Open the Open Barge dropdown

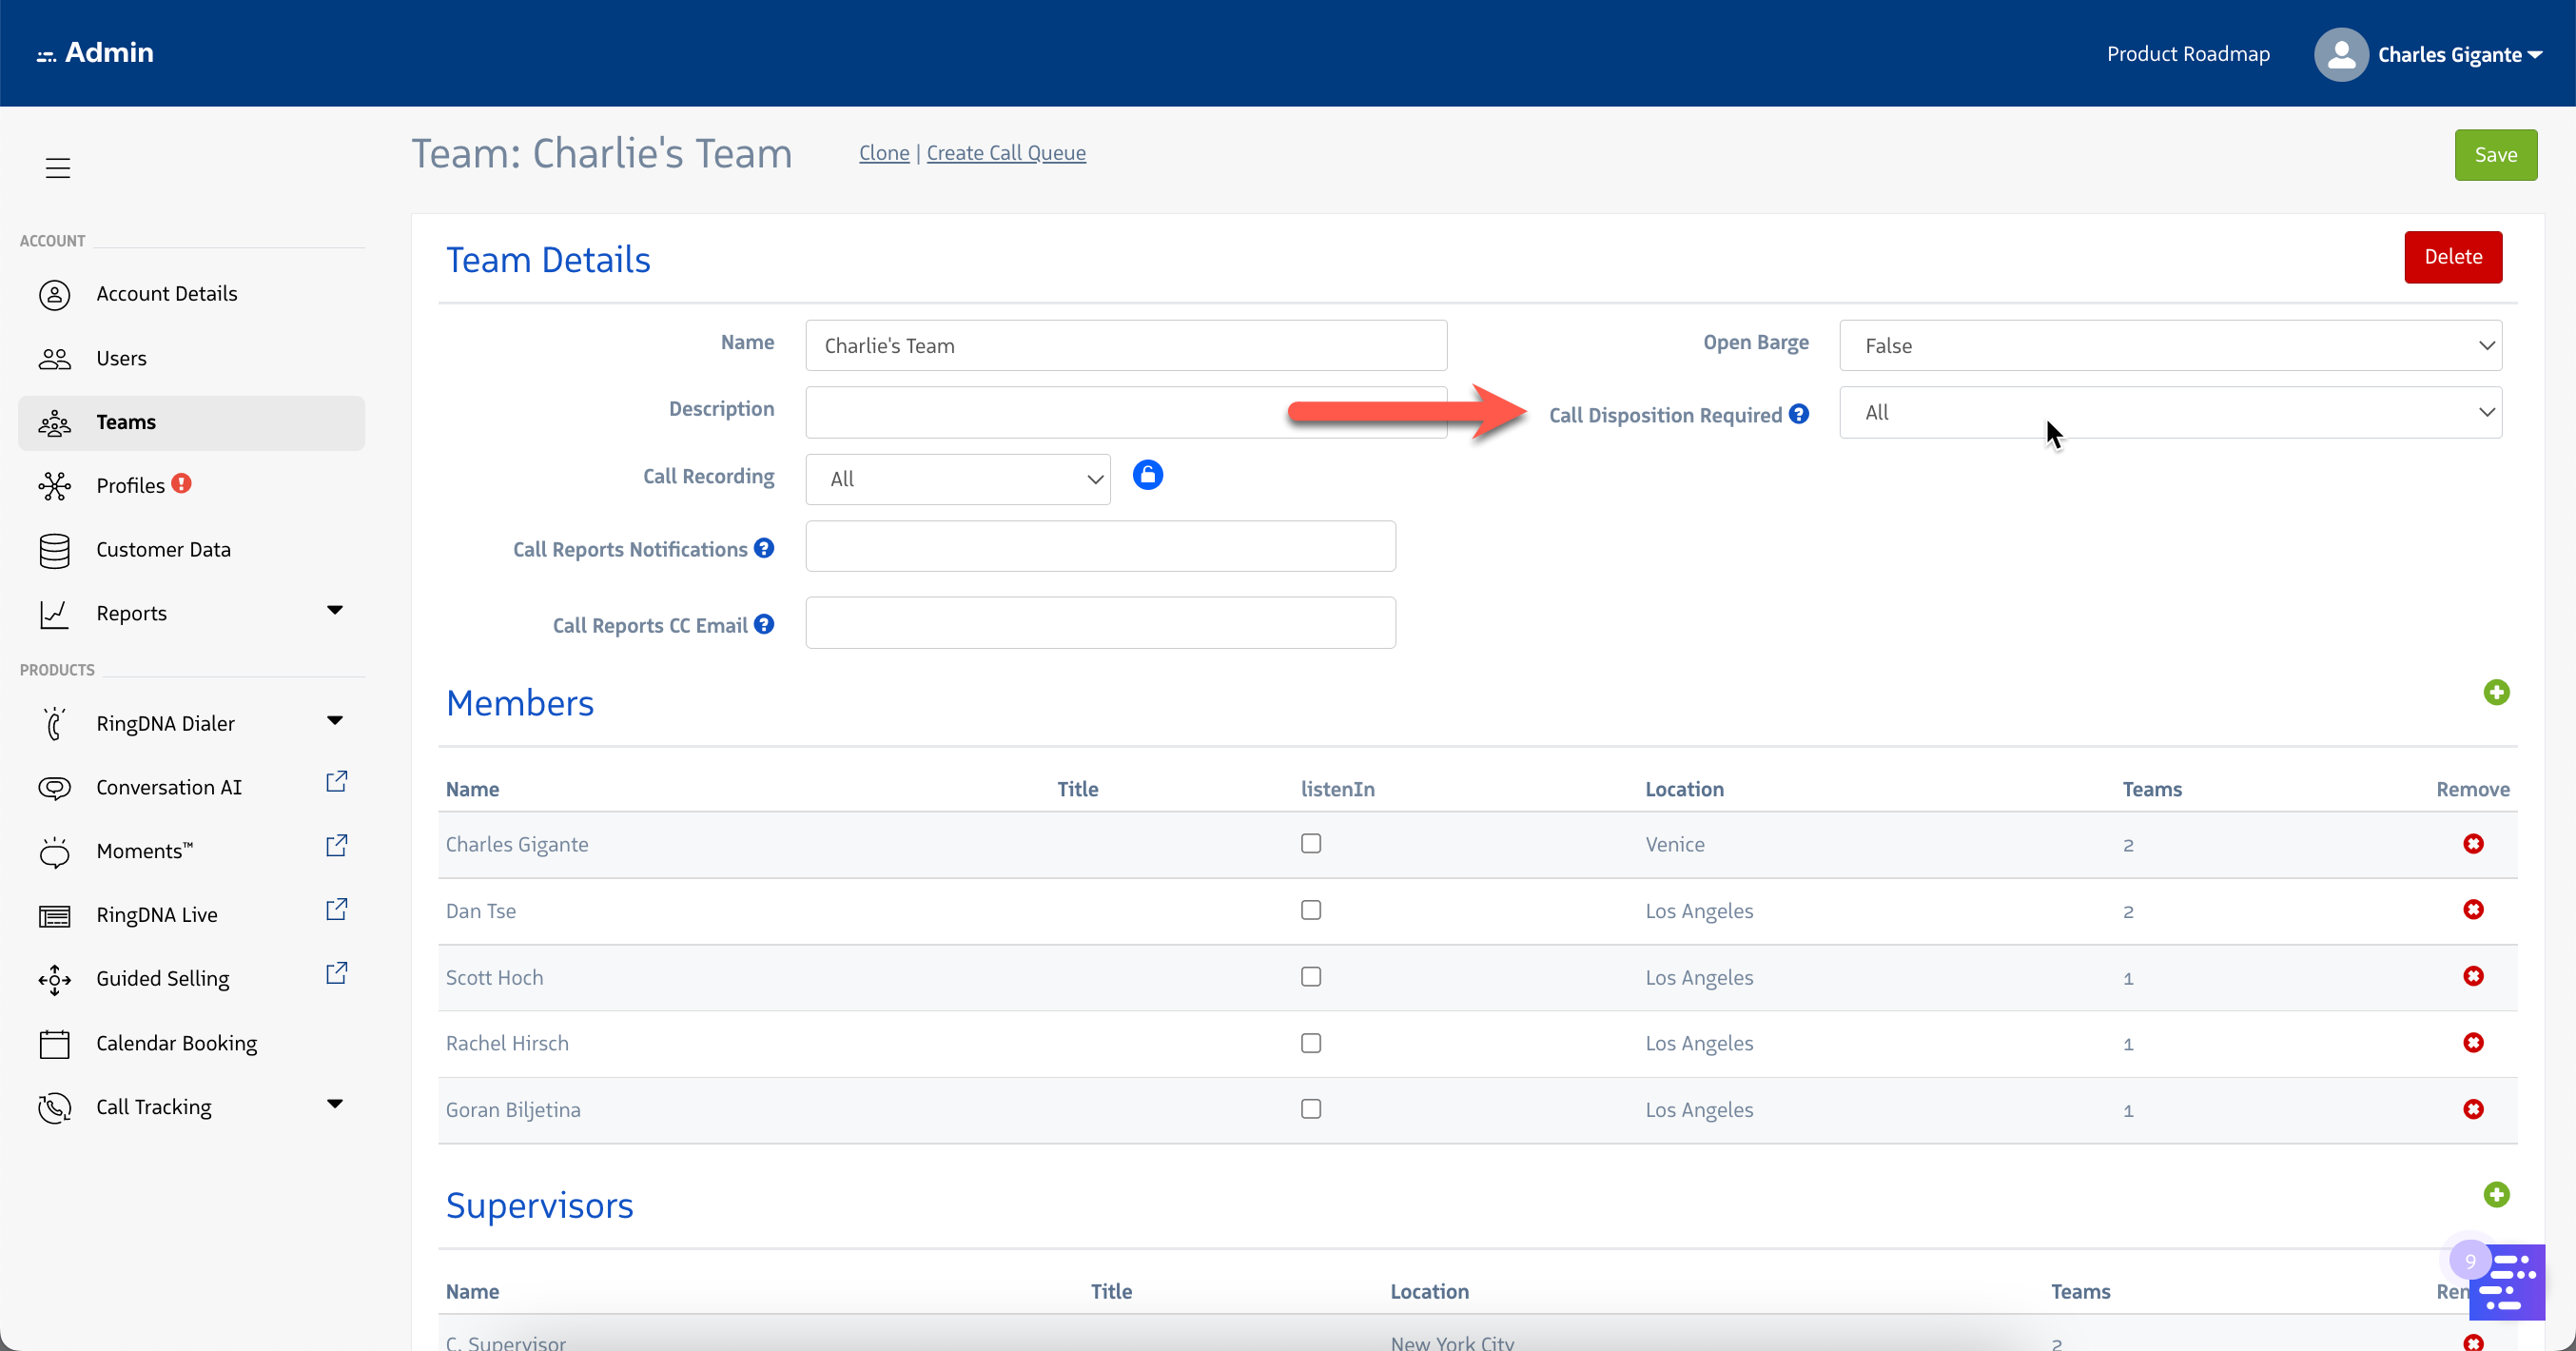2170,346
